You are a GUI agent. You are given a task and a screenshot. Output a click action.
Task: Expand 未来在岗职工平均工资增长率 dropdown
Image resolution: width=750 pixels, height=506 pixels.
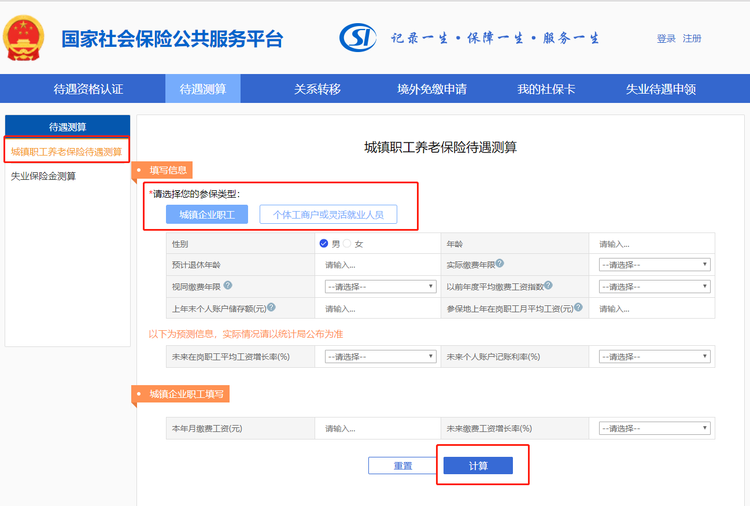pos(379,357)
